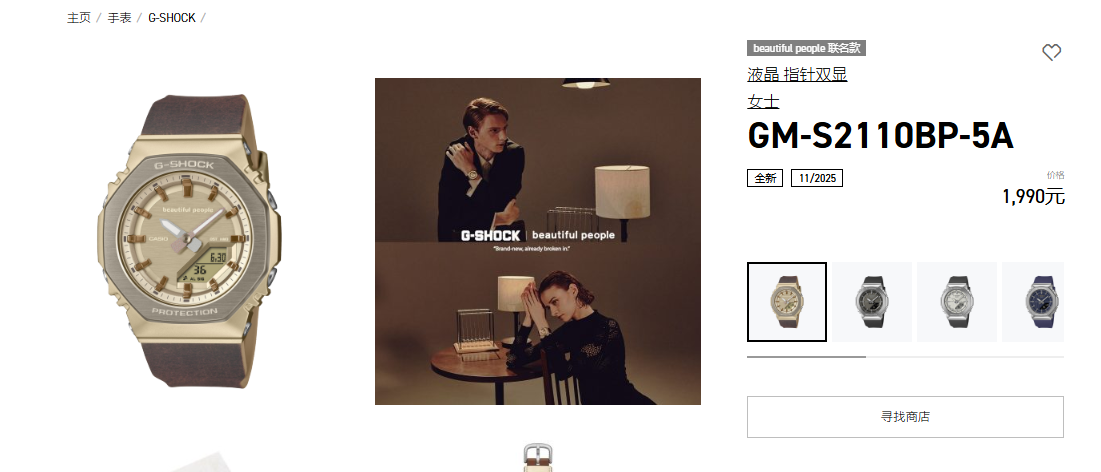Add watch to favorites with heart icon
1101x472 pixels.
tap(1050, 53)
